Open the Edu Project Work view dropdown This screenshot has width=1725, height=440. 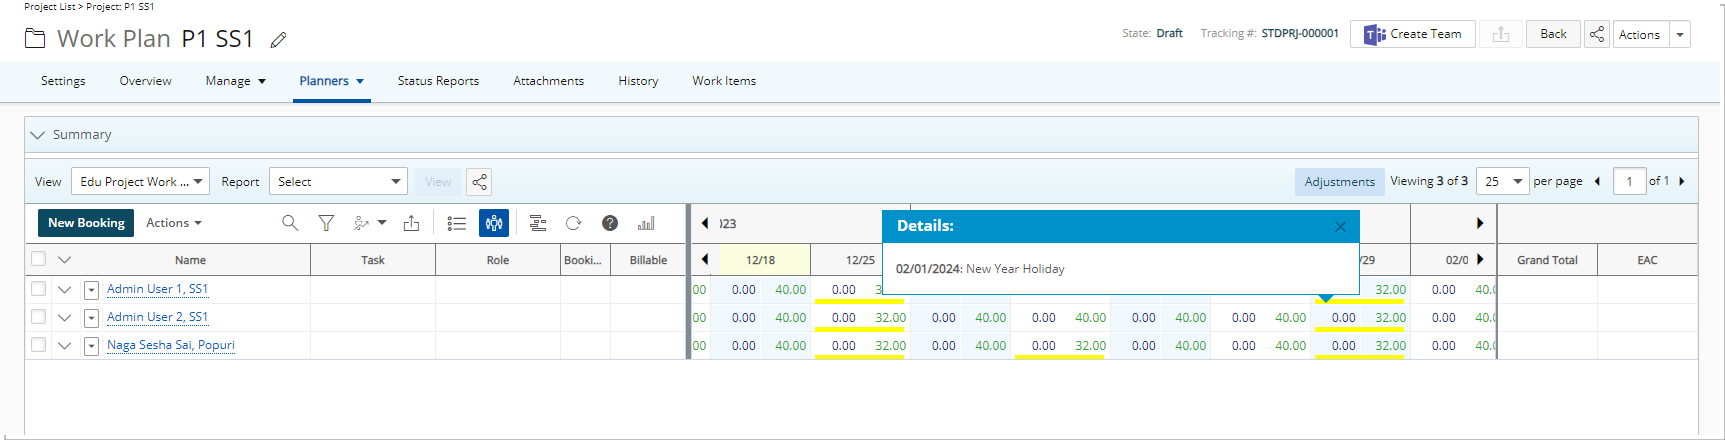click(140, 182)
